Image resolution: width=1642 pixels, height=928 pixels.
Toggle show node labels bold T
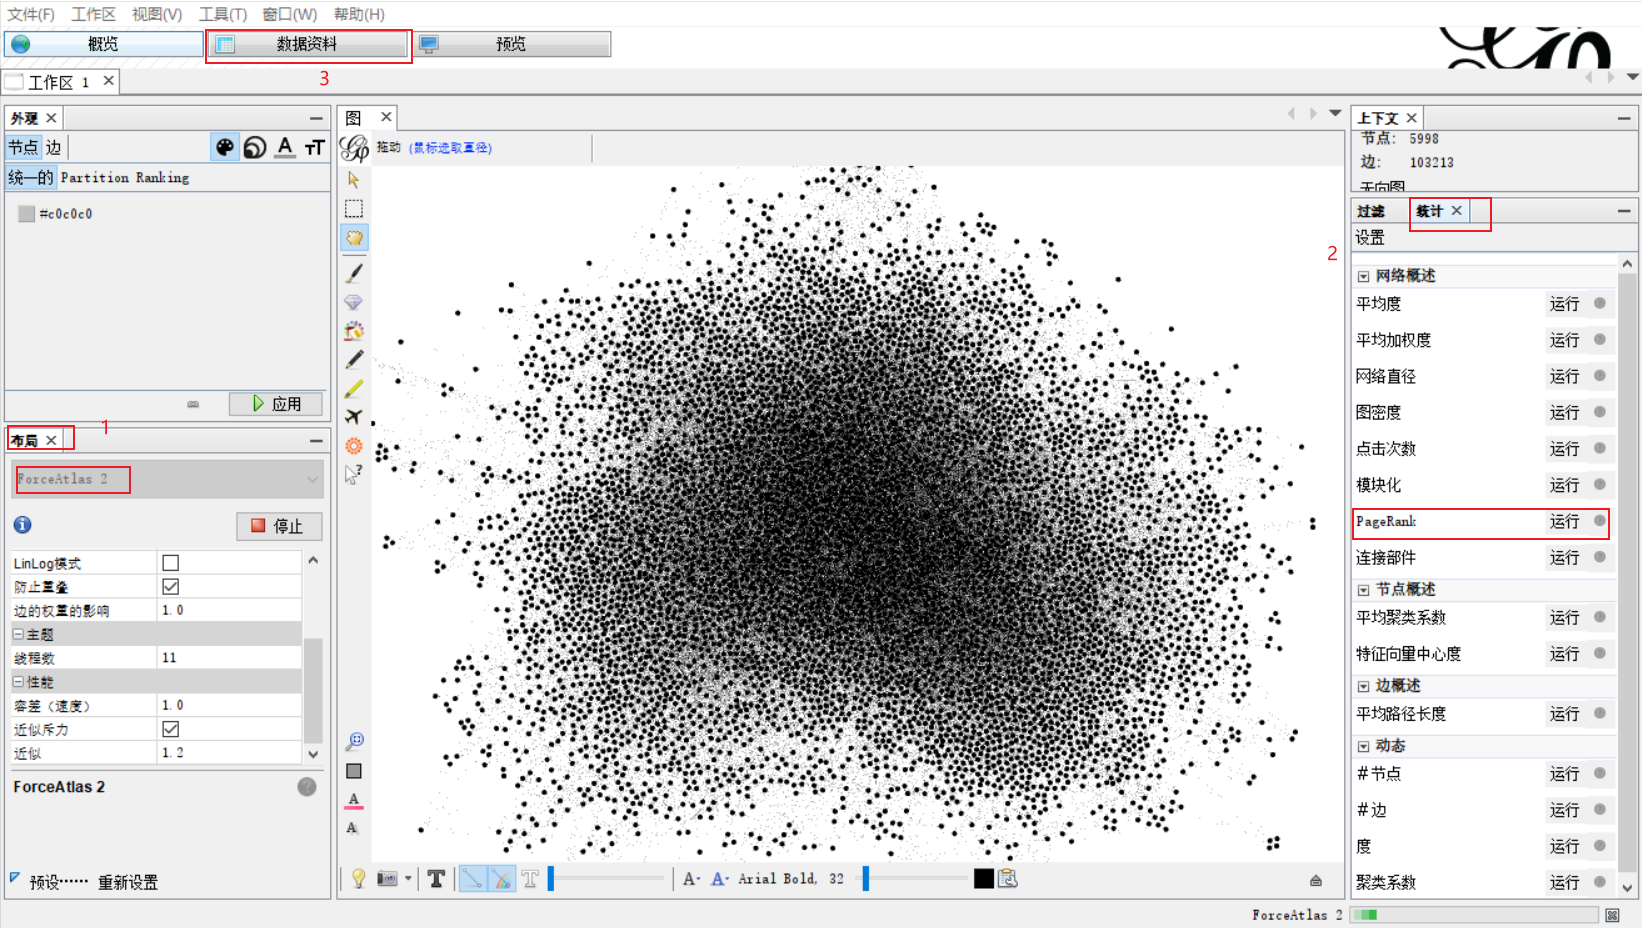(x=436, y=878)
